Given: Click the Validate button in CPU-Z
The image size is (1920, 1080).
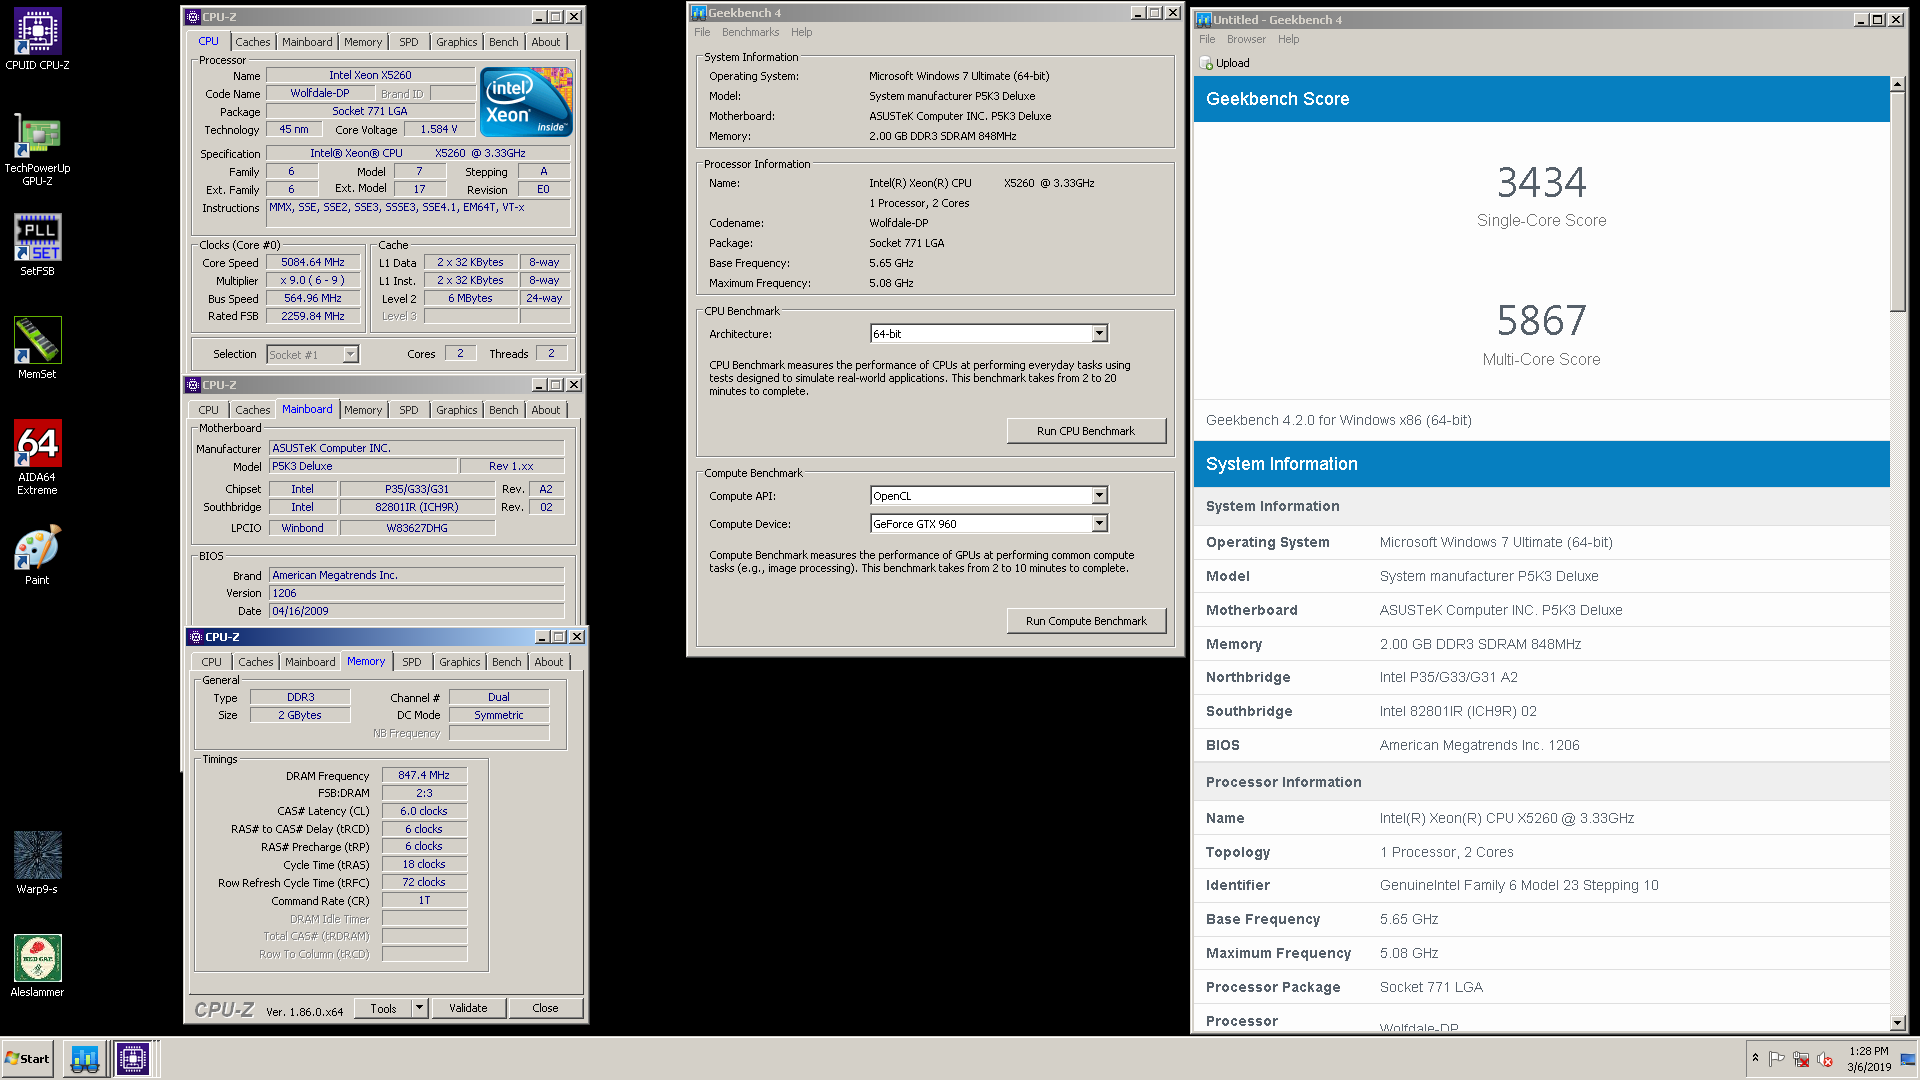Looking at the screenshot, I should pos(468,1008).
